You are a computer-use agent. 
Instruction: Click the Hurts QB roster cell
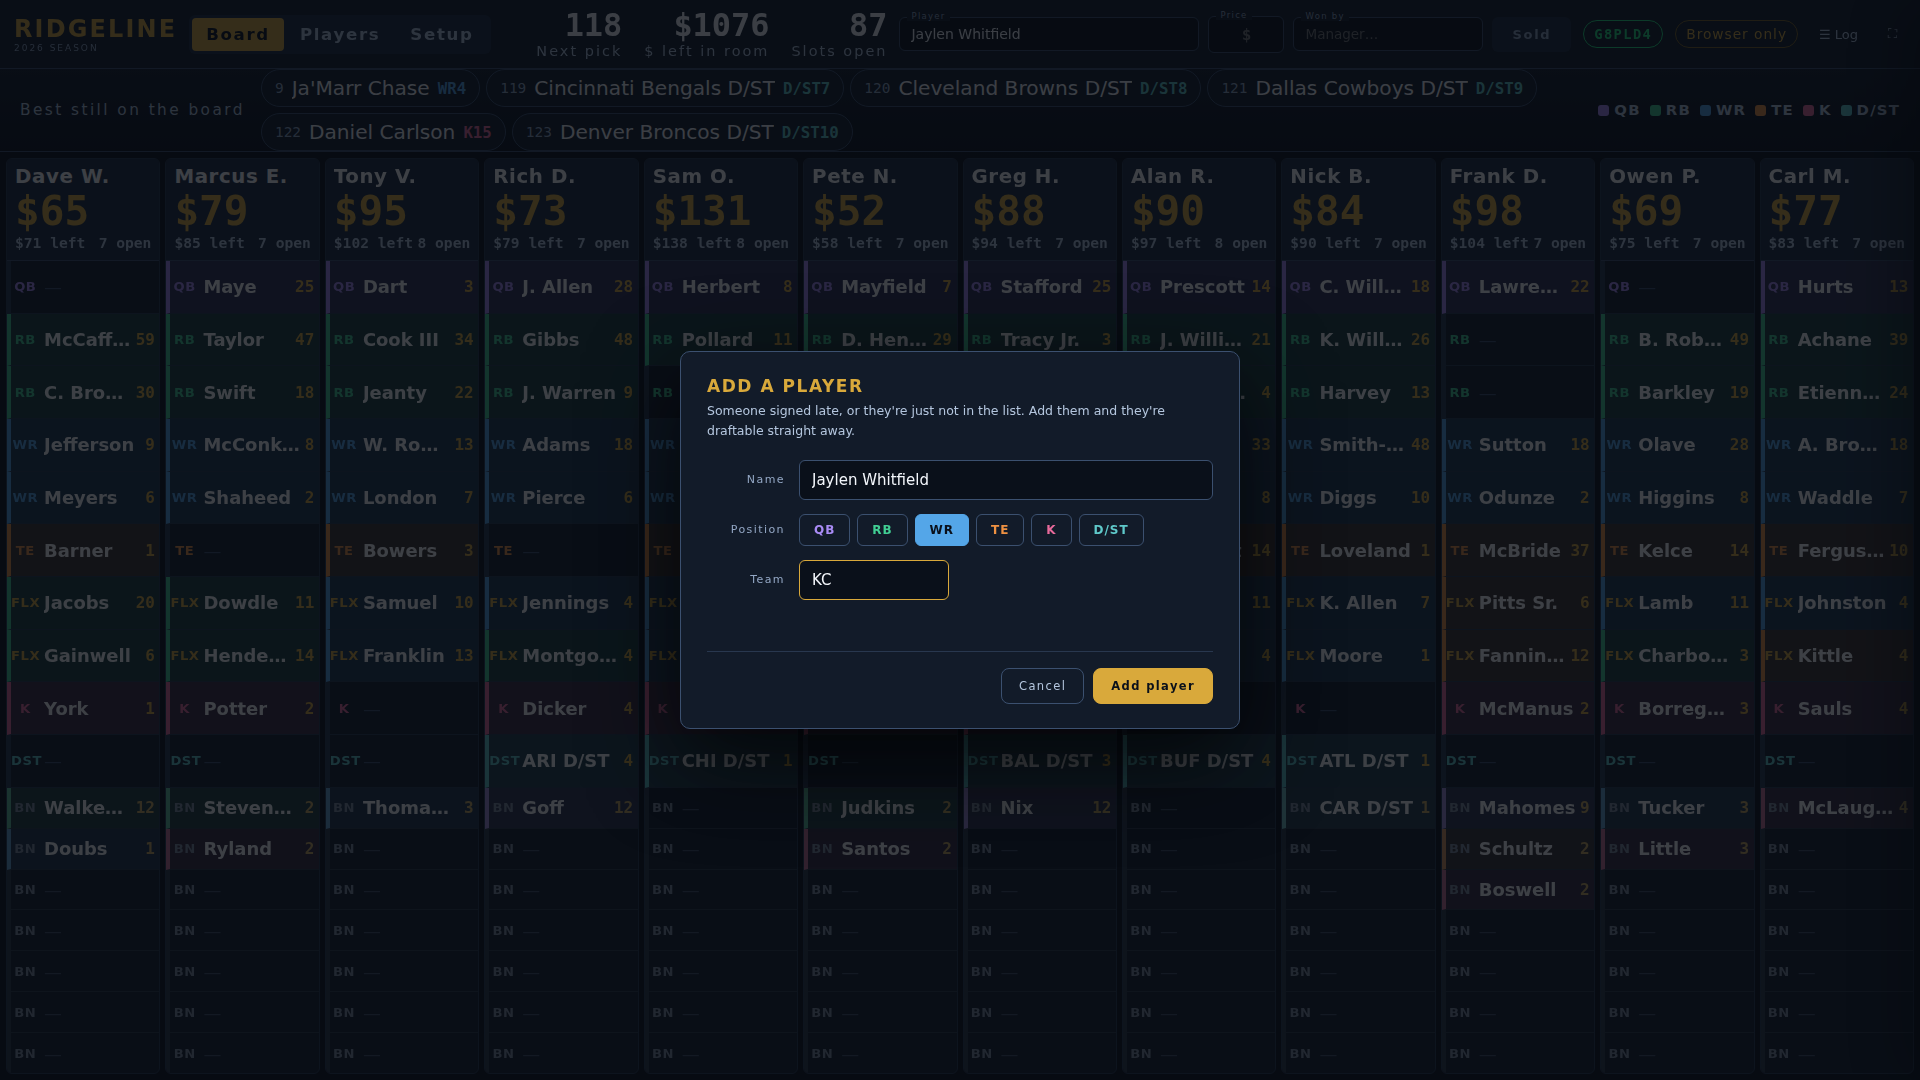pyautogui.click(x=1837, y=287)
